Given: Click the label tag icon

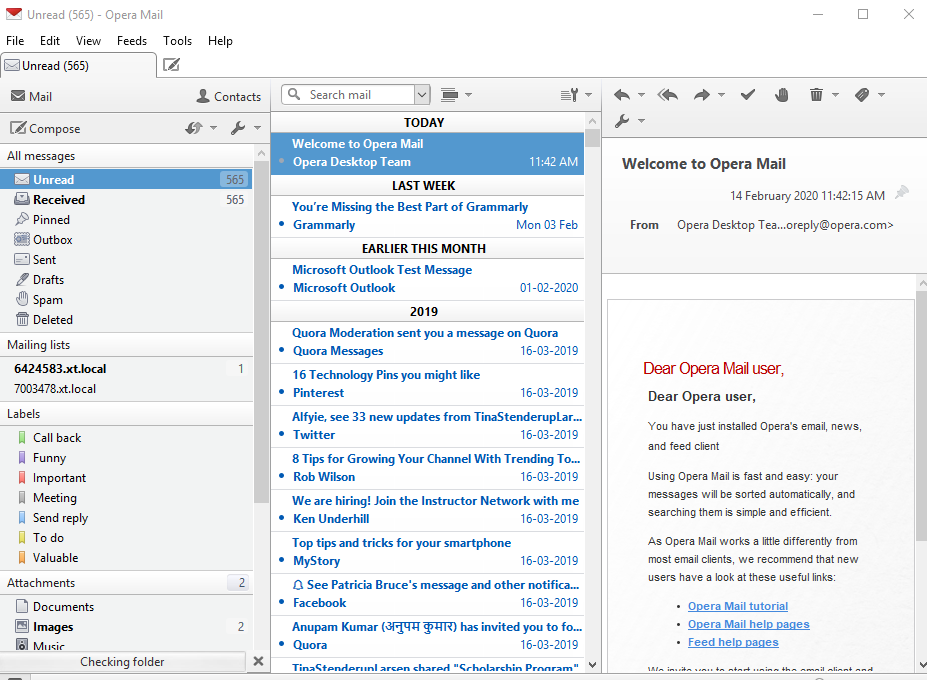Looking at the screenshot, I should point(862,95).
